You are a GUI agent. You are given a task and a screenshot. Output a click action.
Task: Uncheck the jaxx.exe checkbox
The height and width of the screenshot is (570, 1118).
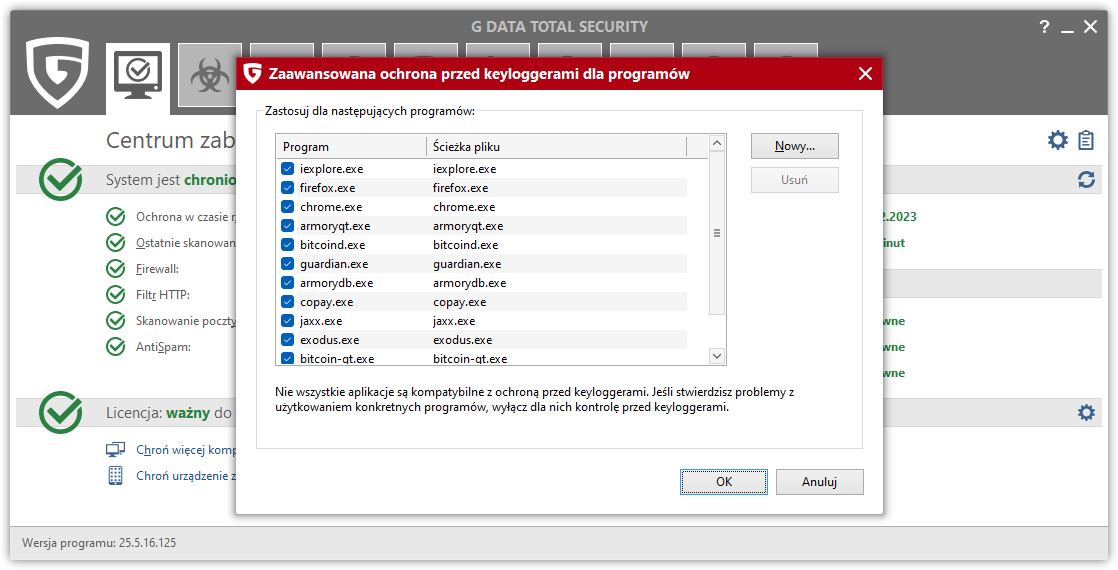[x=287, y=321]
